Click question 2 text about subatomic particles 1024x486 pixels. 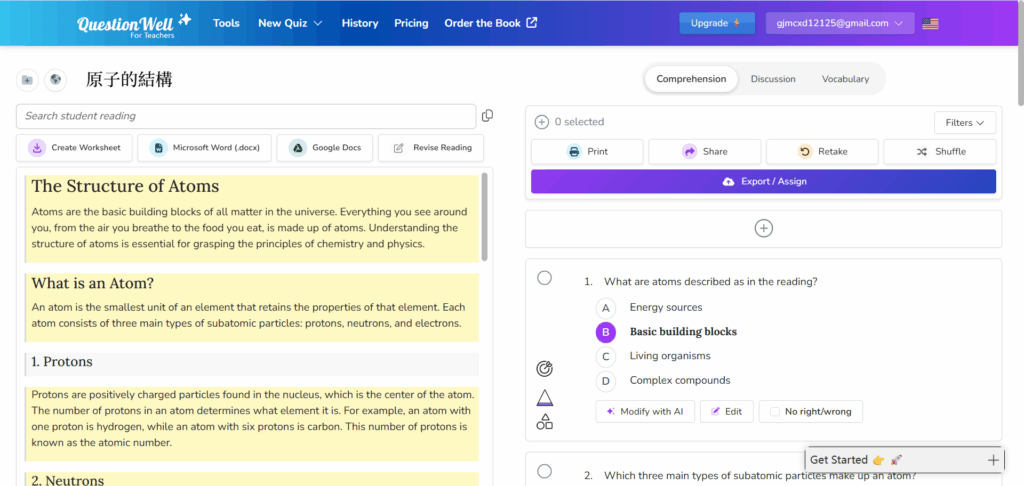[760, 476]
